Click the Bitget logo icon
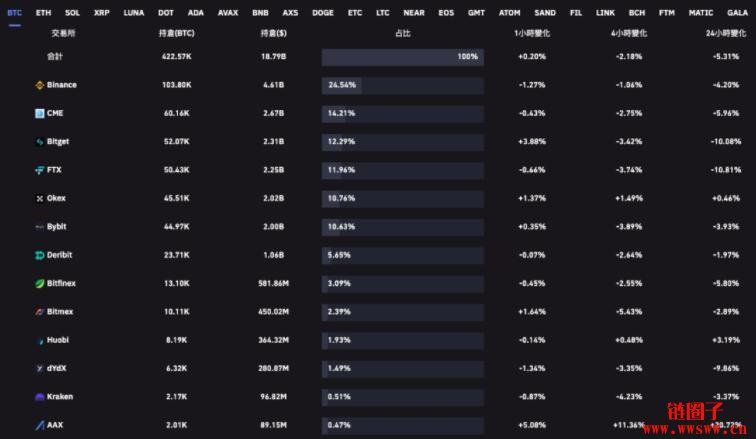 [40, 142]
